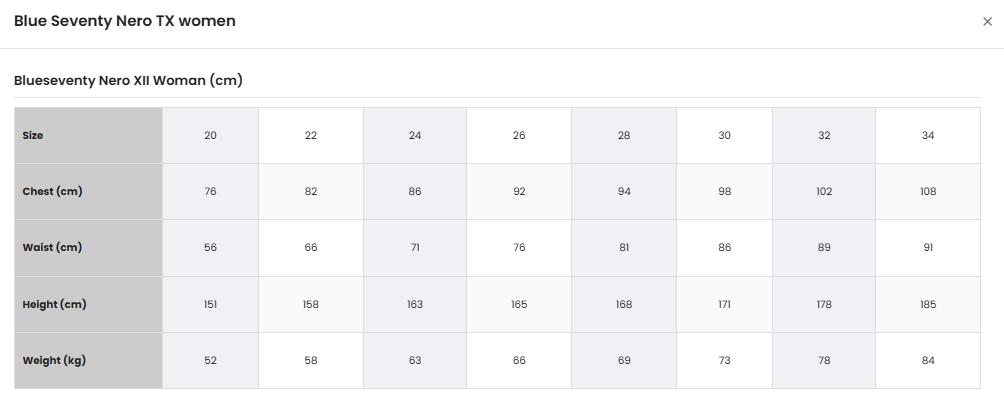This screenshot has height=408, width=1004.
Task: Click height value 151
Action: [x=211, y=304]
